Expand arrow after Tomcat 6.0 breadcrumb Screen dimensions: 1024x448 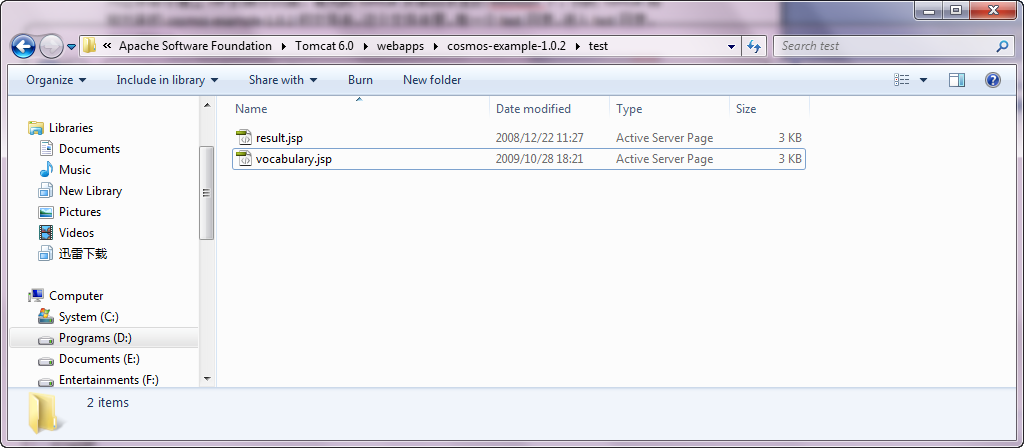[x=365, y=46]
